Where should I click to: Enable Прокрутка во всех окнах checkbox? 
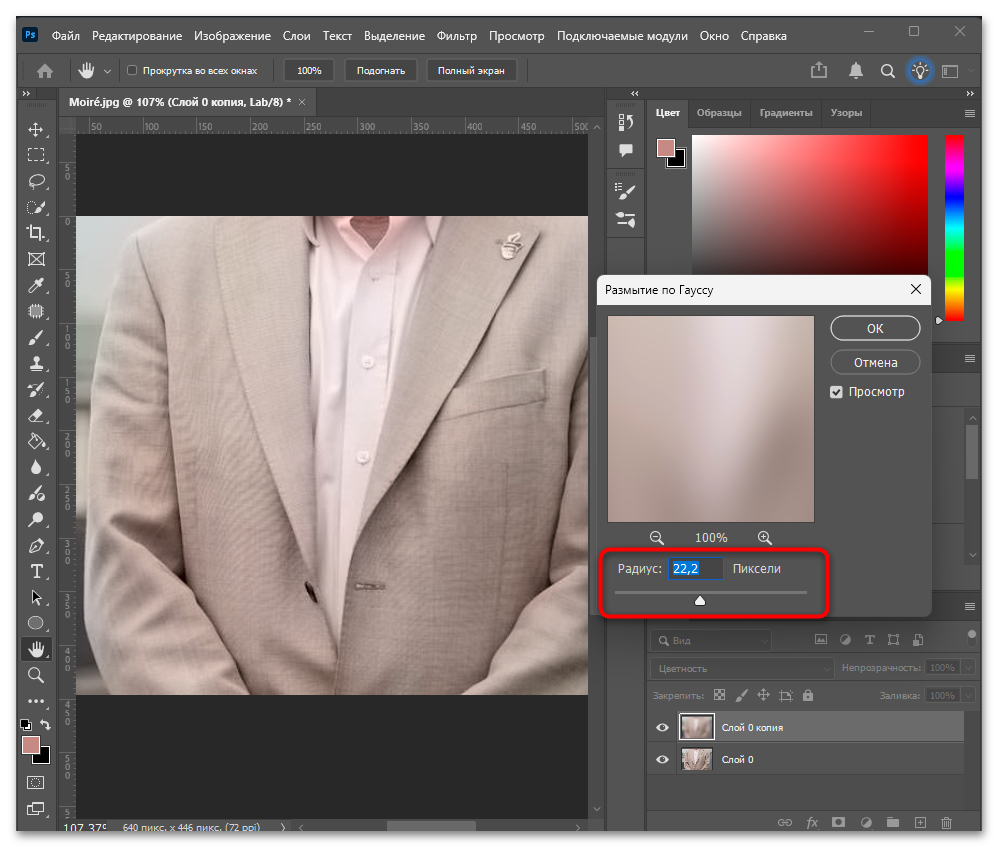[x=132, y=70]
